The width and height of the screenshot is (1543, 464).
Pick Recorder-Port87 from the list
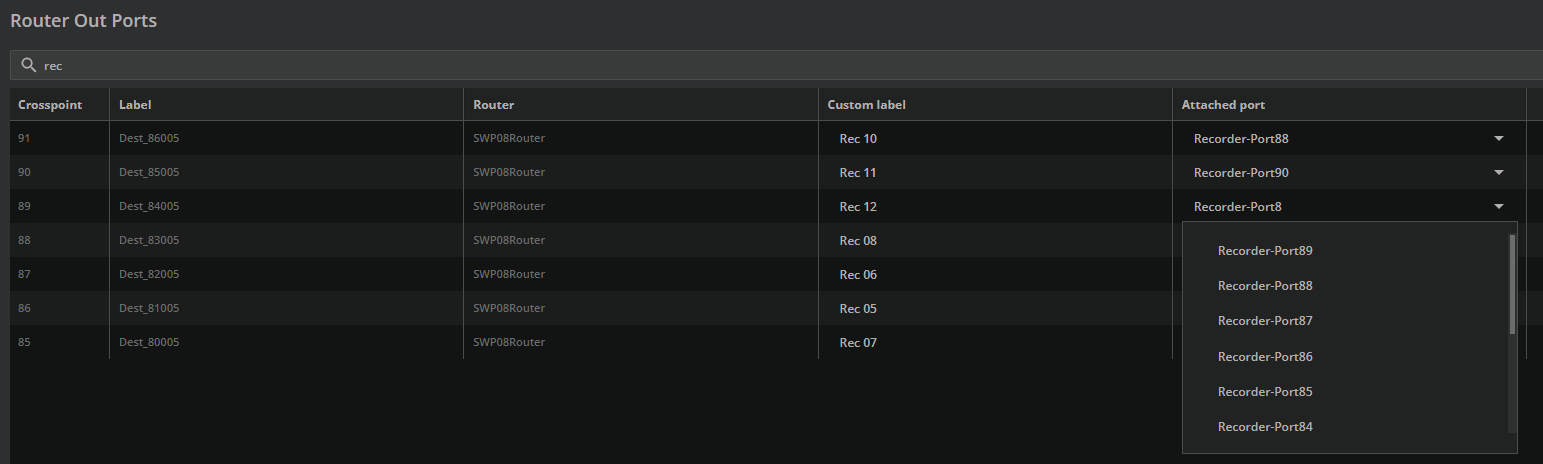pos(1264,321)
